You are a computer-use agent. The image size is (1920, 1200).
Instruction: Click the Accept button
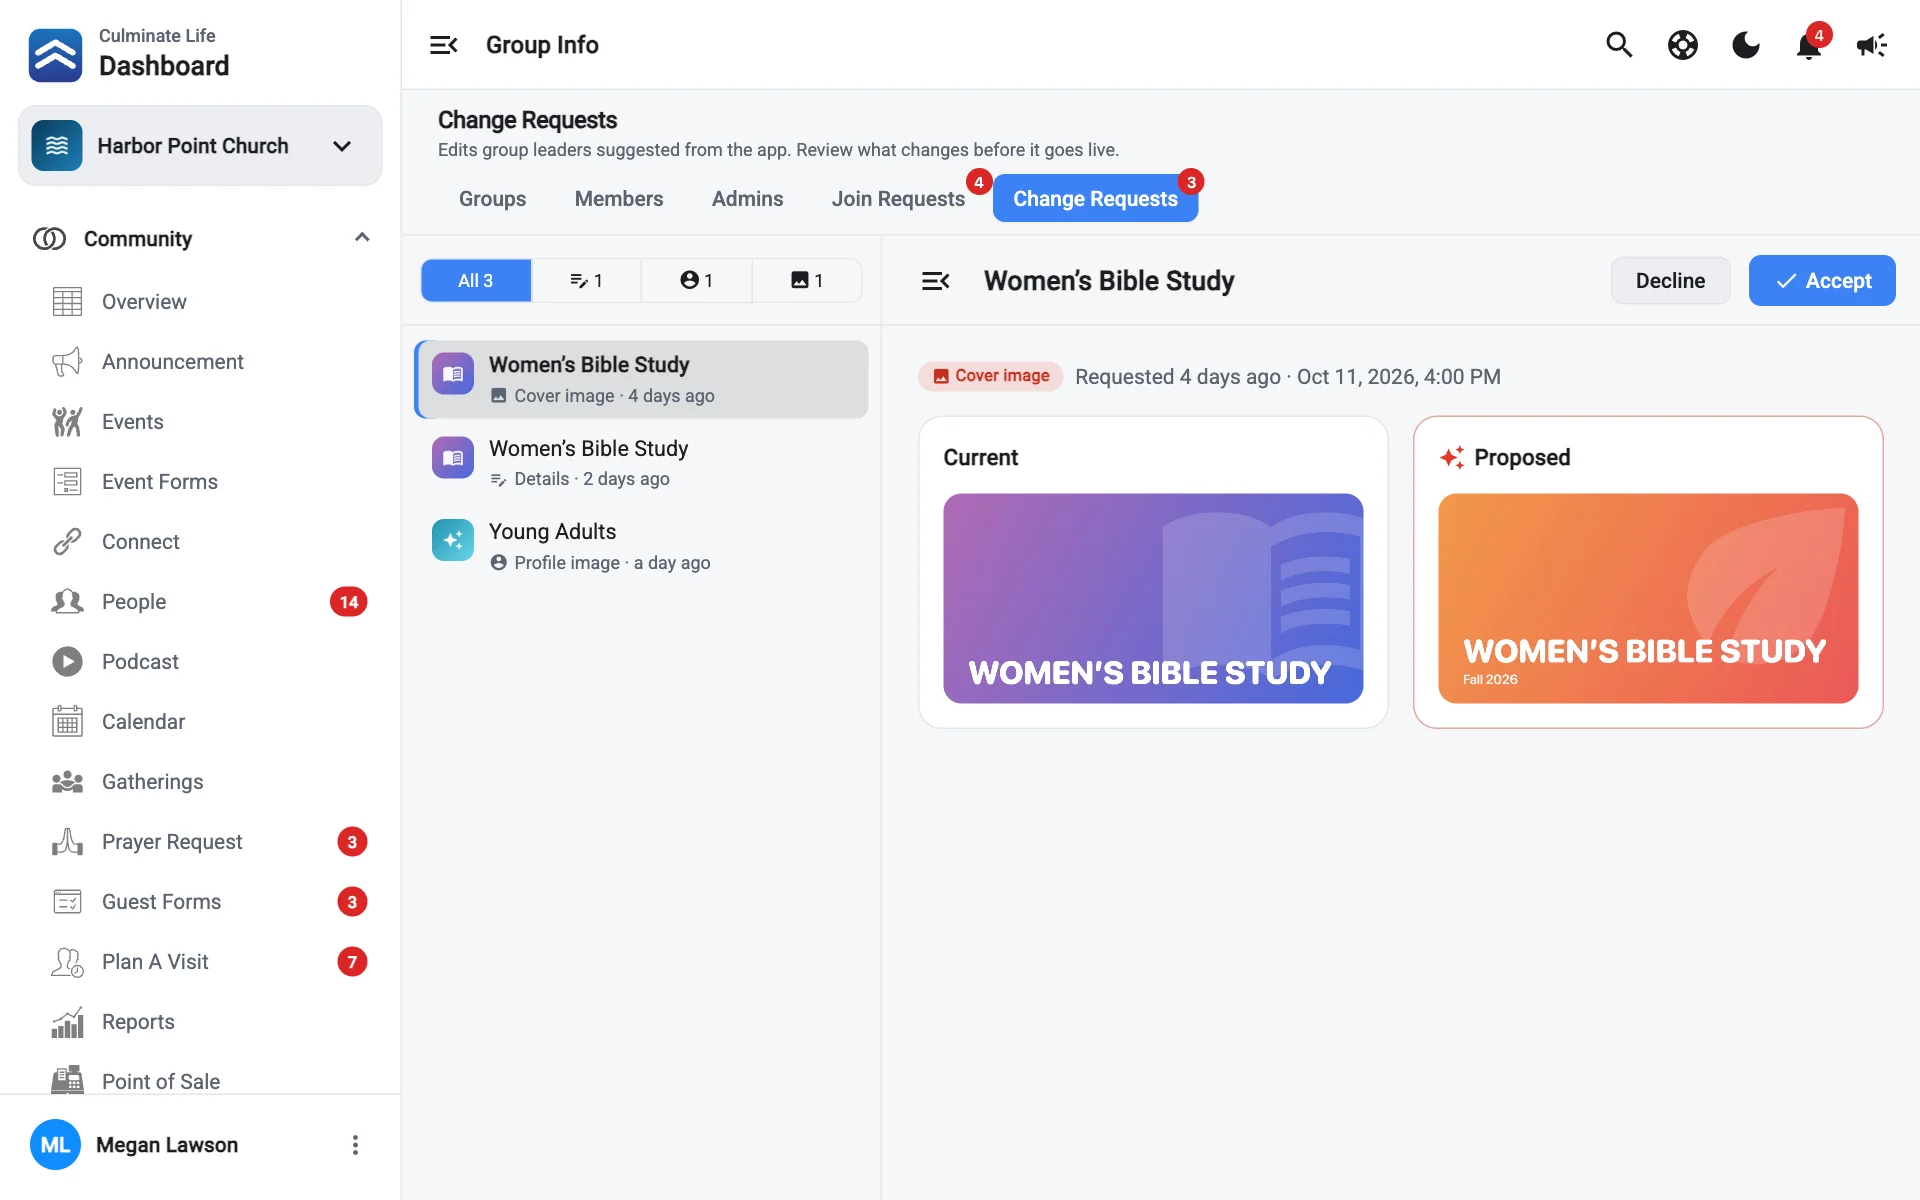point(1822,281)
